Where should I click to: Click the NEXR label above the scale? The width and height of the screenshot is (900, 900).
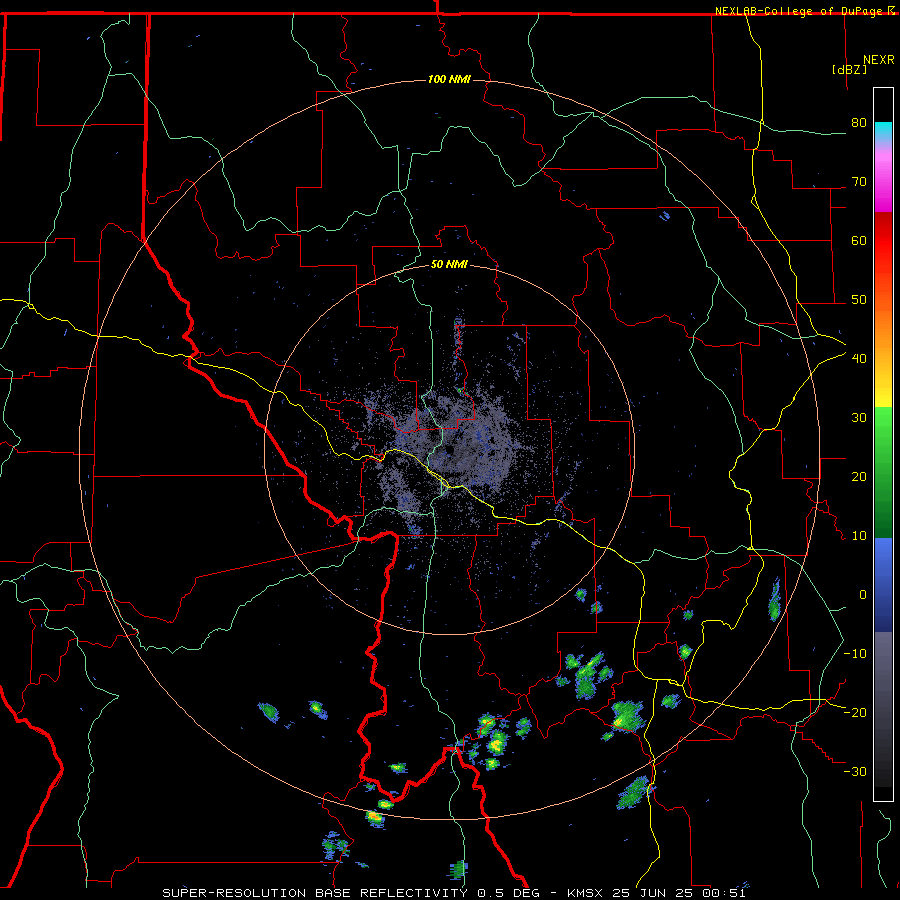click(x=878, y=60)
